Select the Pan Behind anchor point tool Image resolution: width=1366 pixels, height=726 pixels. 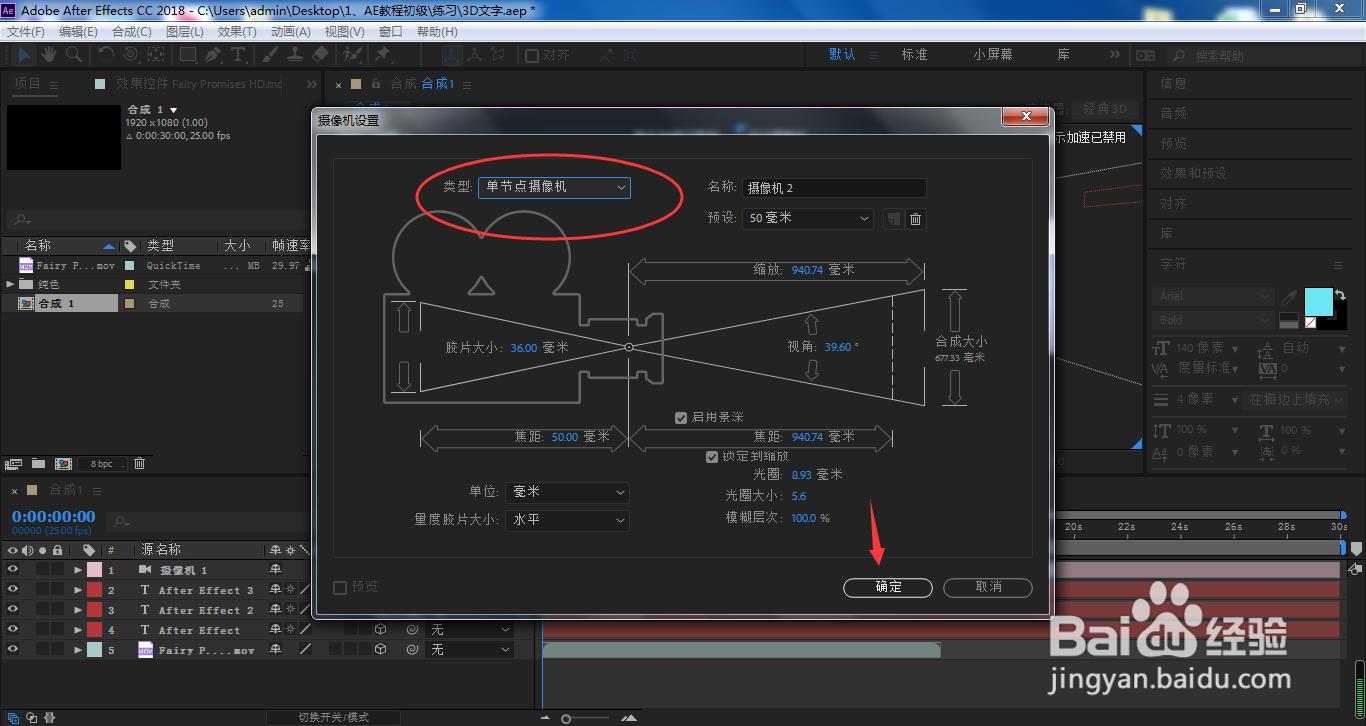coord(157,55)
